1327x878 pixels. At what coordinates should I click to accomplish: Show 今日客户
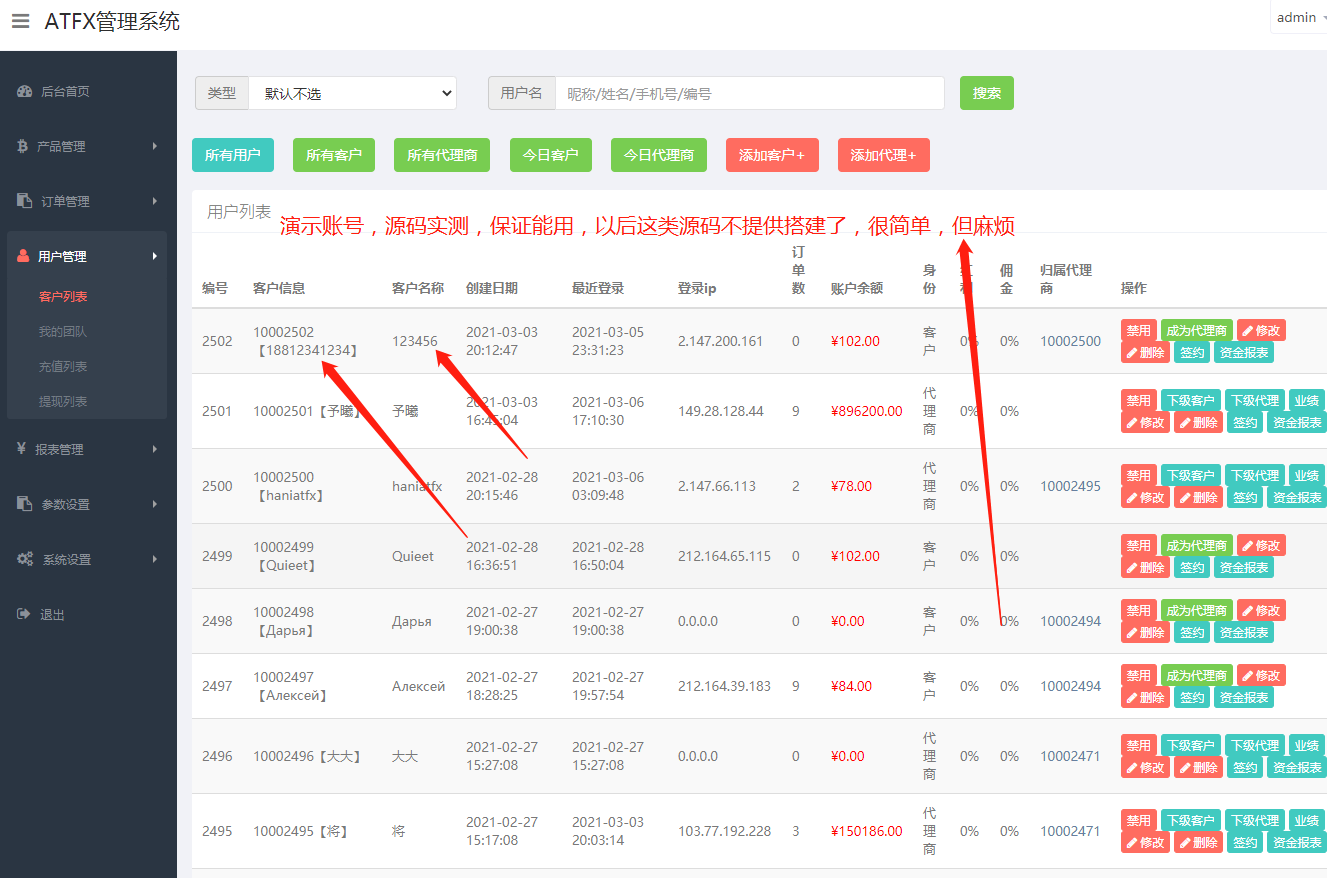[551, 155]
